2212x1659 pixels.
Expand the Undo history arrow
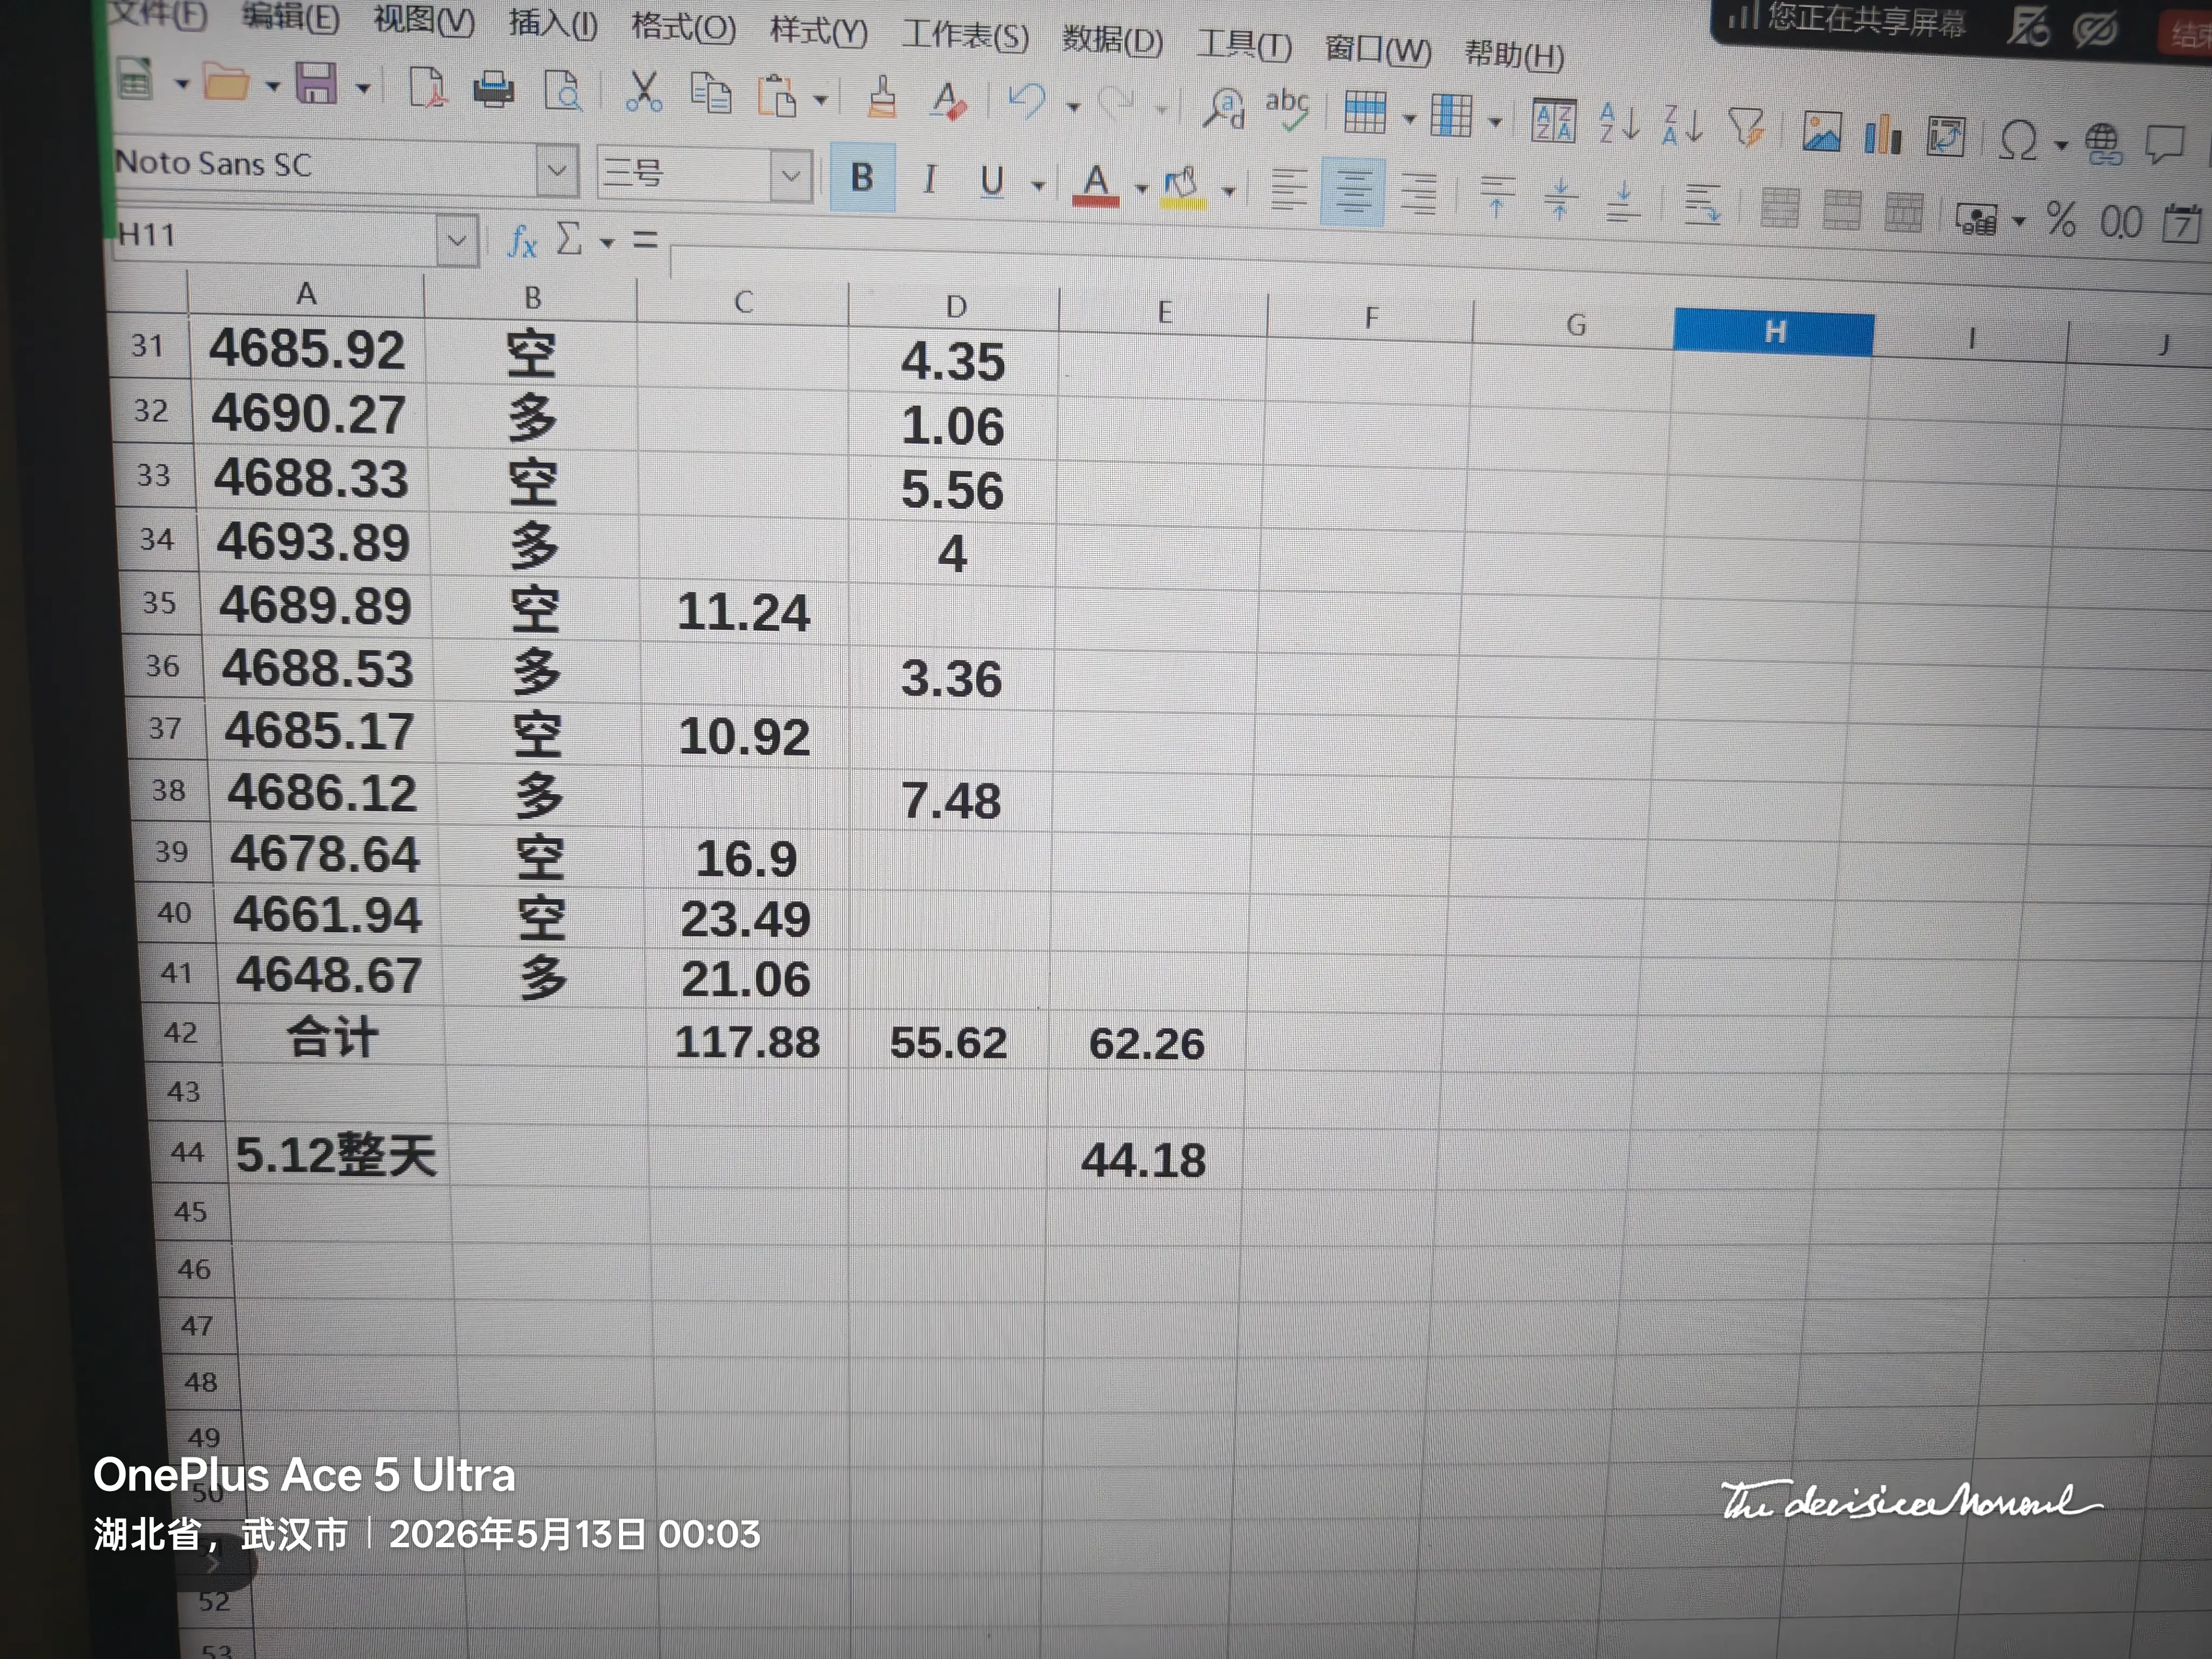[x=1073, y=106]
